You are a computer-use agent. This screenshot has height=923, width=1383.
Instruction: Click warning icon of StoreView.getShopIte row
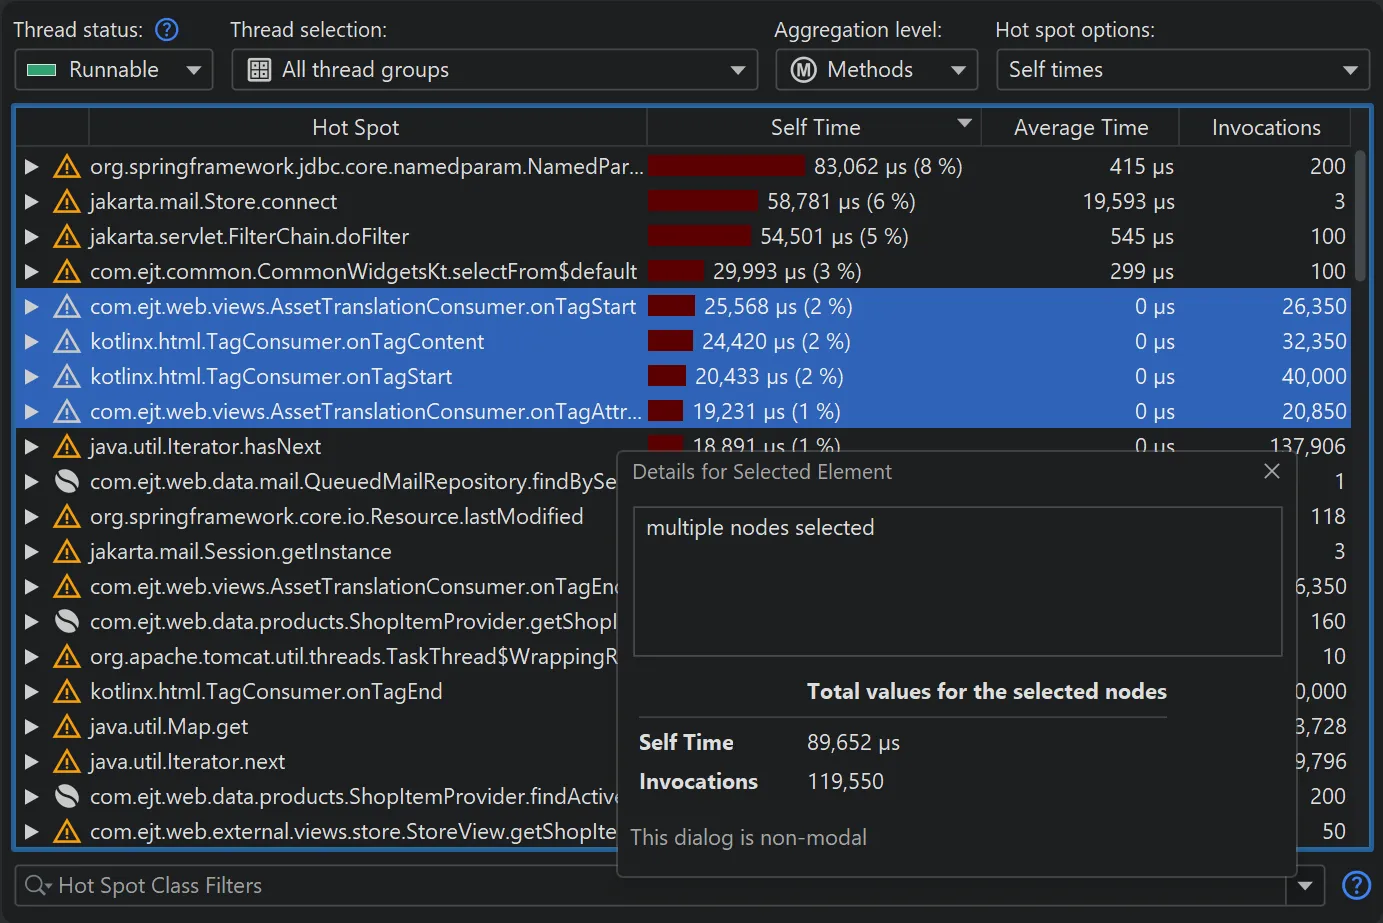[67, 831]
